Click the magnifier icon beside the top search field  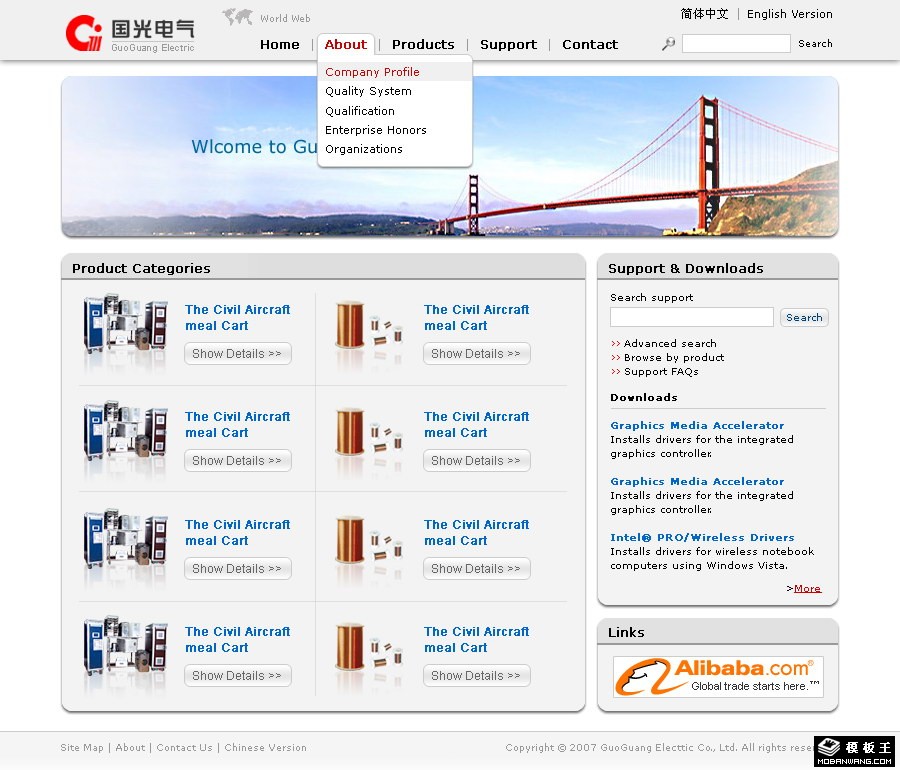668,44
